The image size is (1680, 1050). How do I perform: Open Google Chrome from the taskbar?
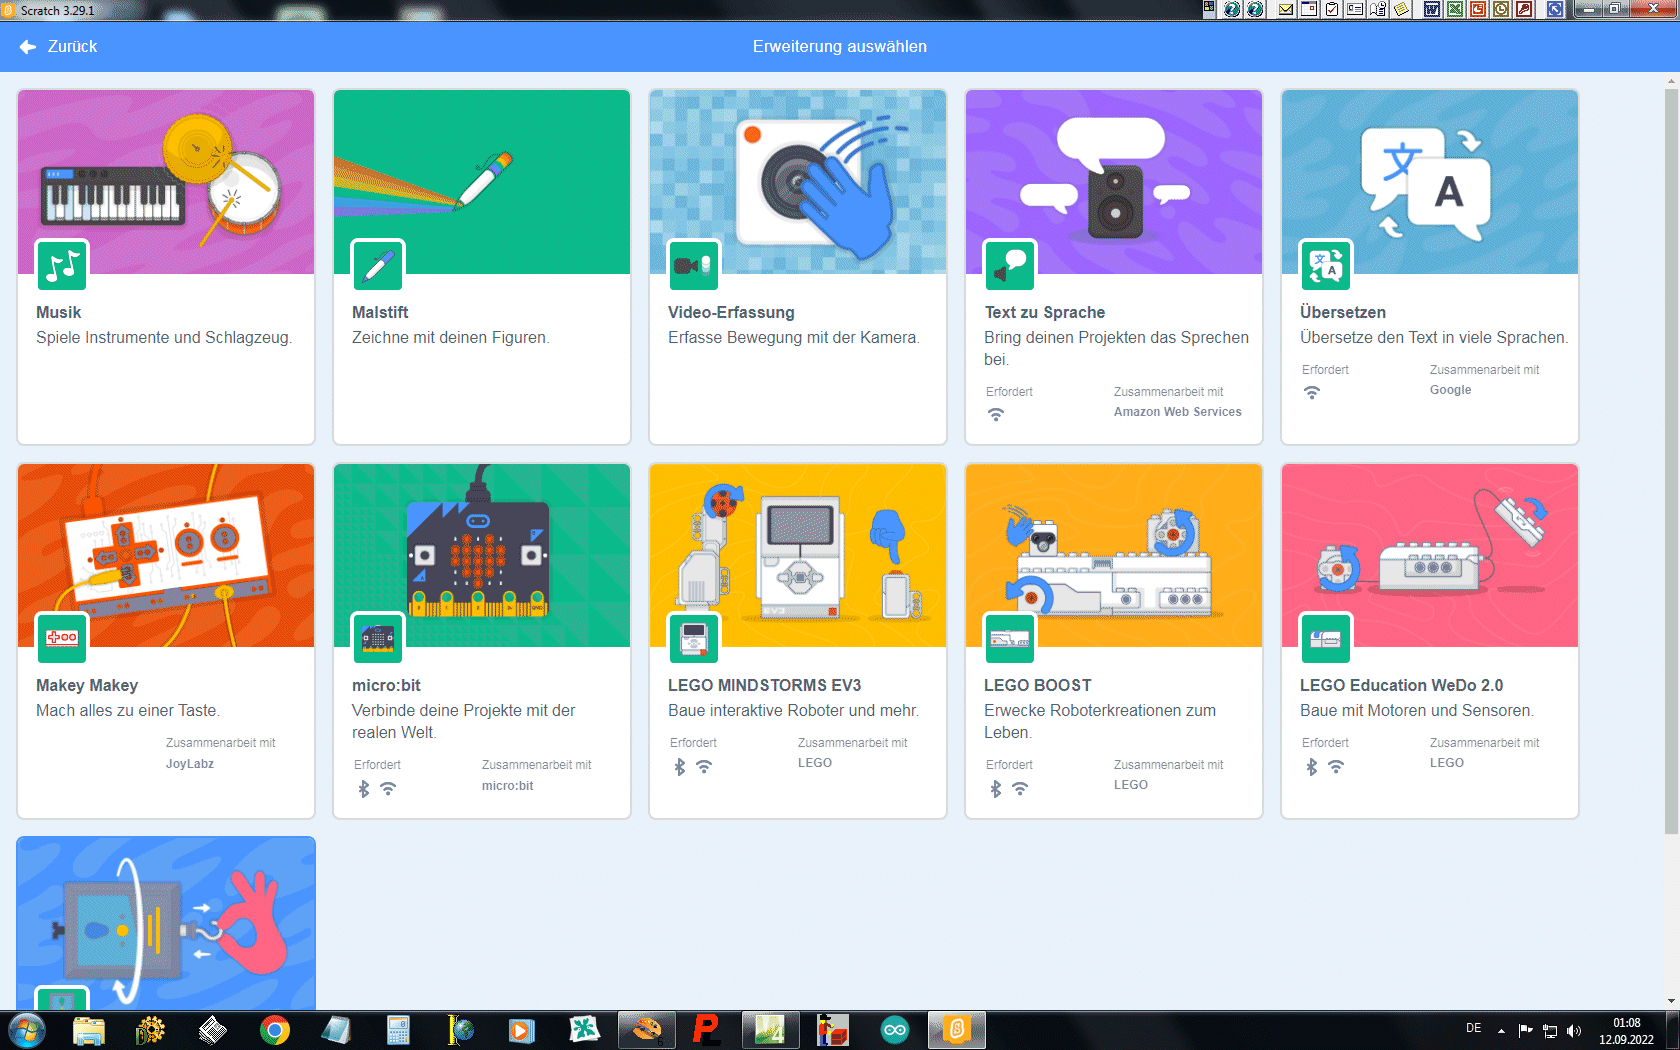point(274,1030)
